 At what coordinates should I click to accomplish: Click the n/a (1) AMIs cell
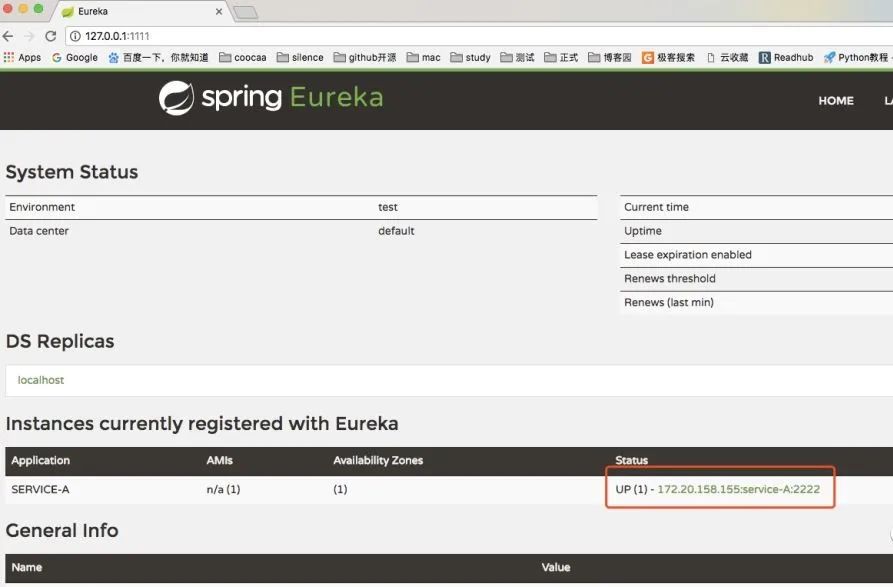223,489
